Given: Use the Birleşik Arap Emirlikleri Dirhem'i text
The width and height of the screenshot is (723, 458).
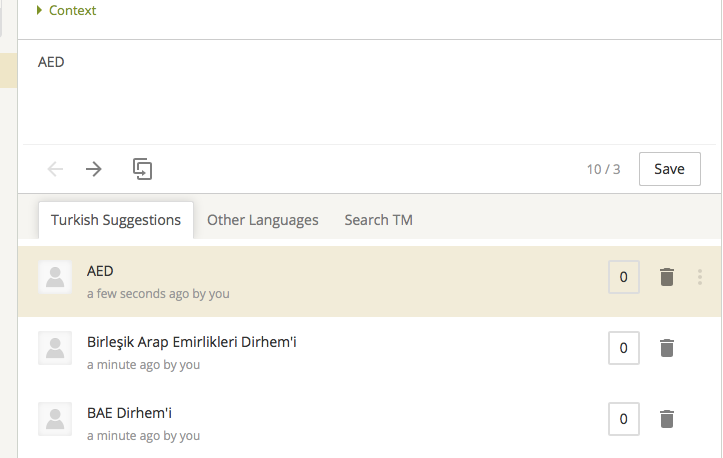Looking at the screenshot, I should [x=191, y=342].
